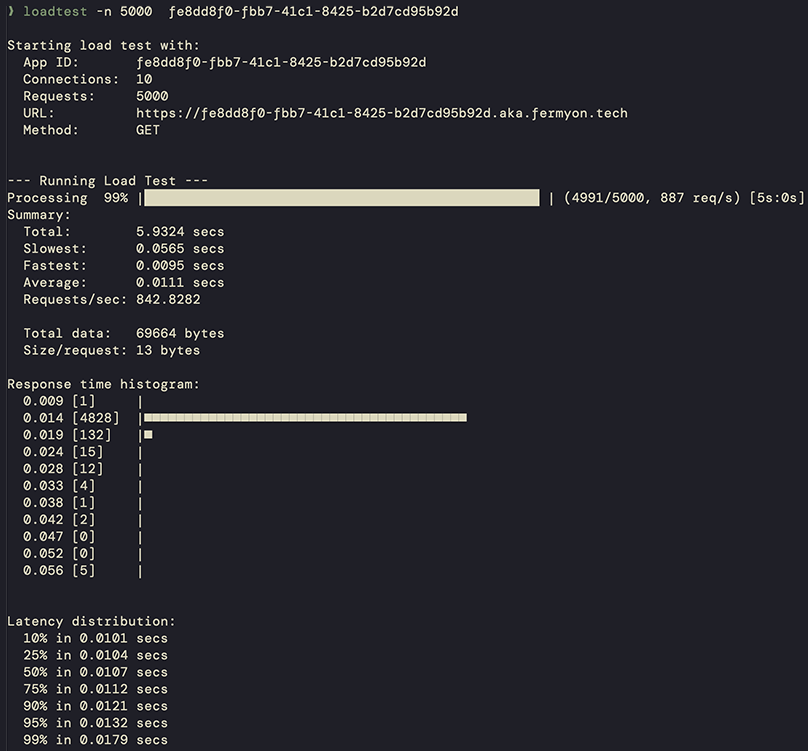
Task: Click the 'Latency distribution:' heading
Action: coord(91,622)
